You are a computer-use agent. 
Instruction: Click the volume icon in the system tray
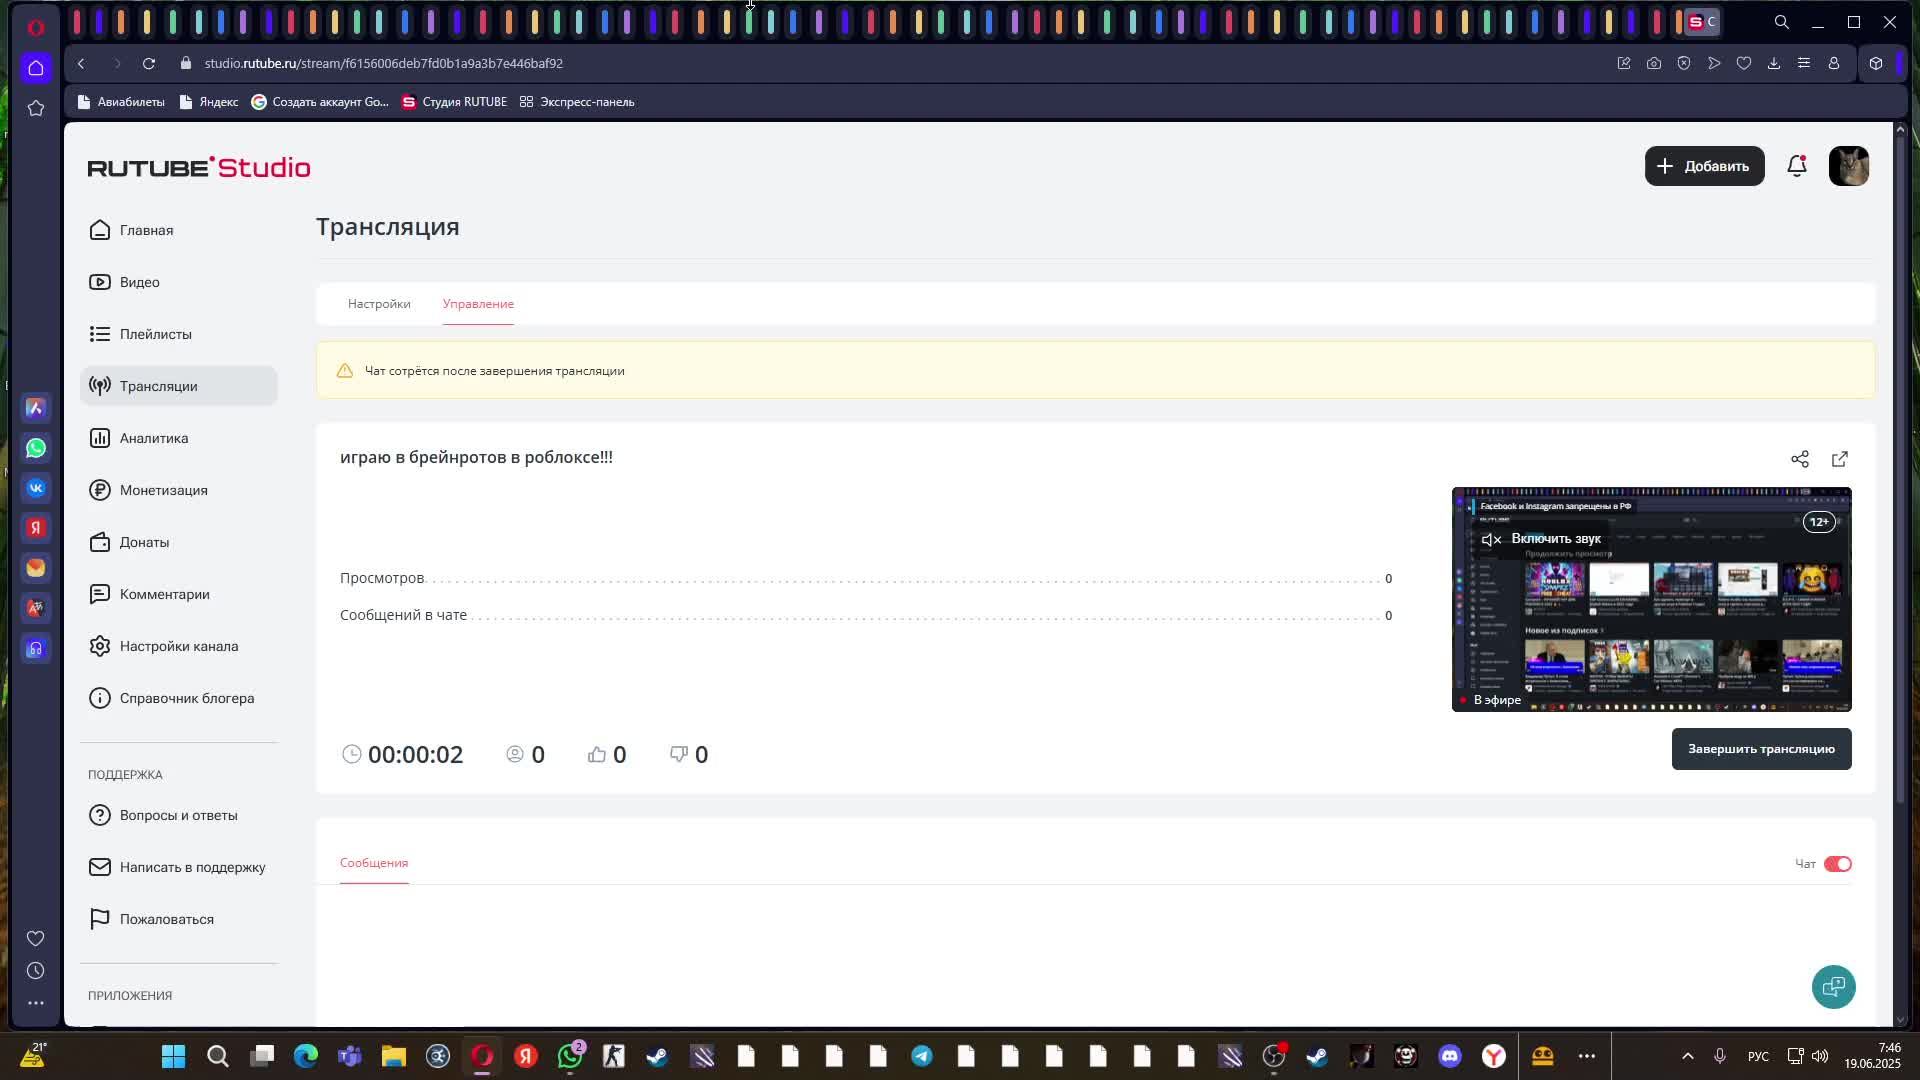[1820, 1057]
